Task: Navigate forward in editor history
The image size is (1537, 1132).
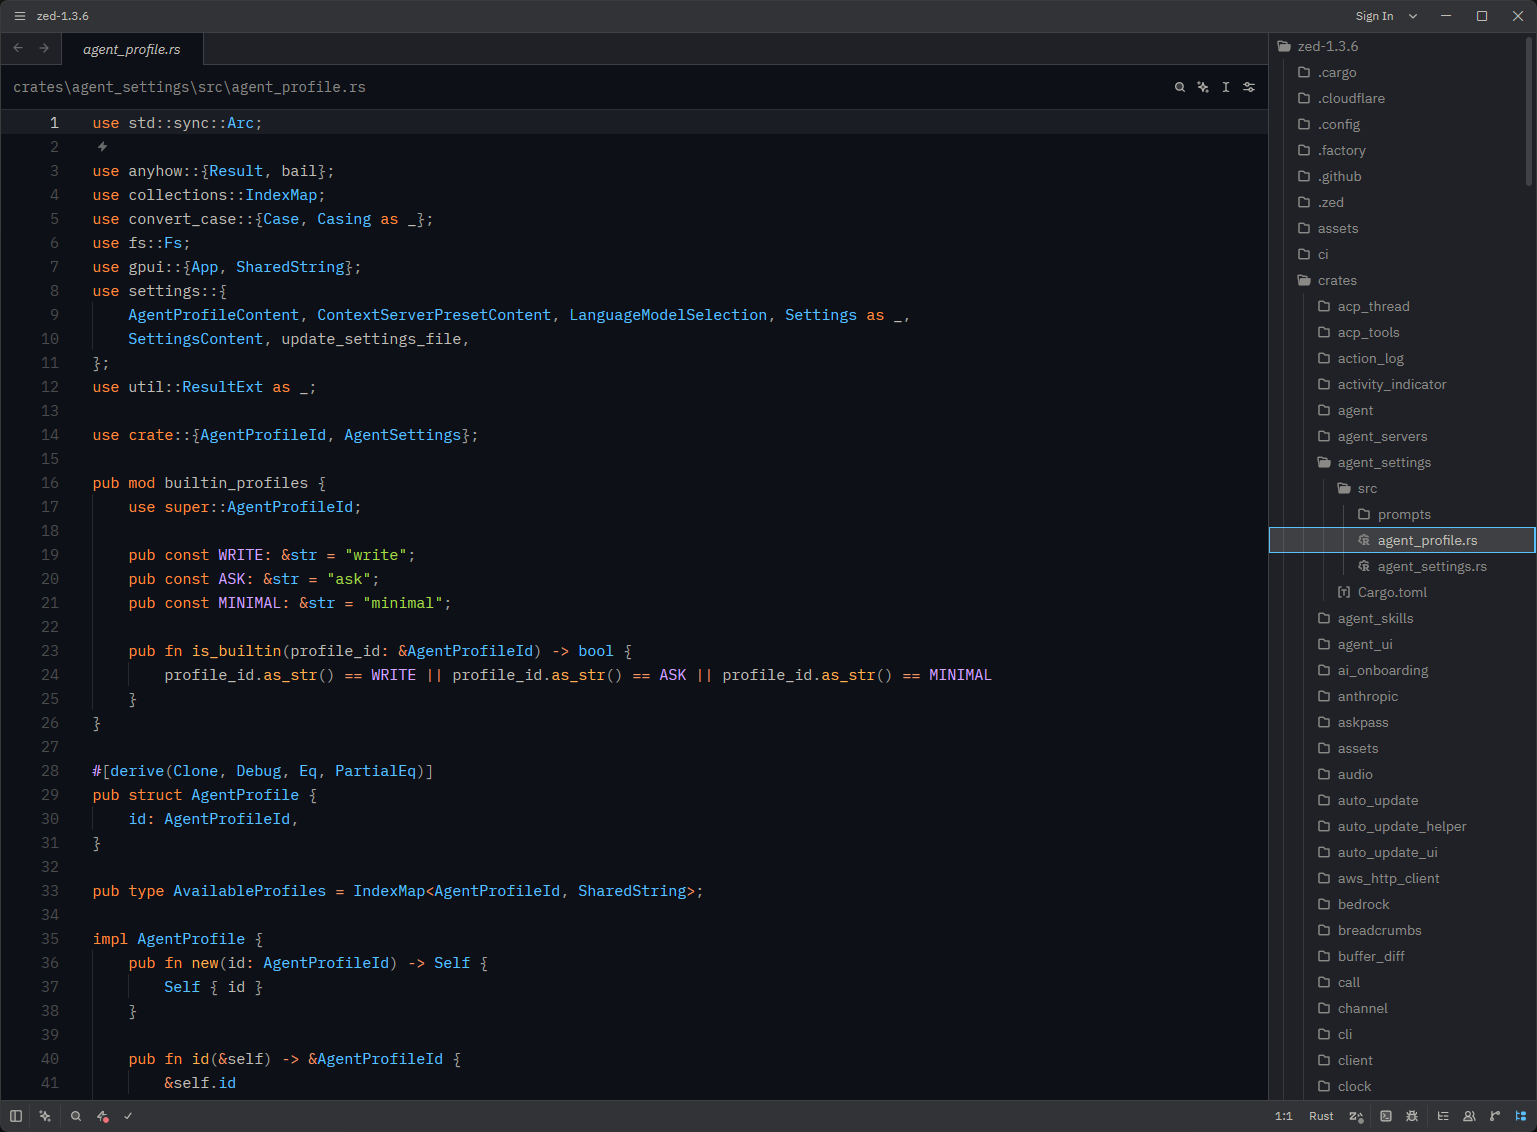Action: 44,48
